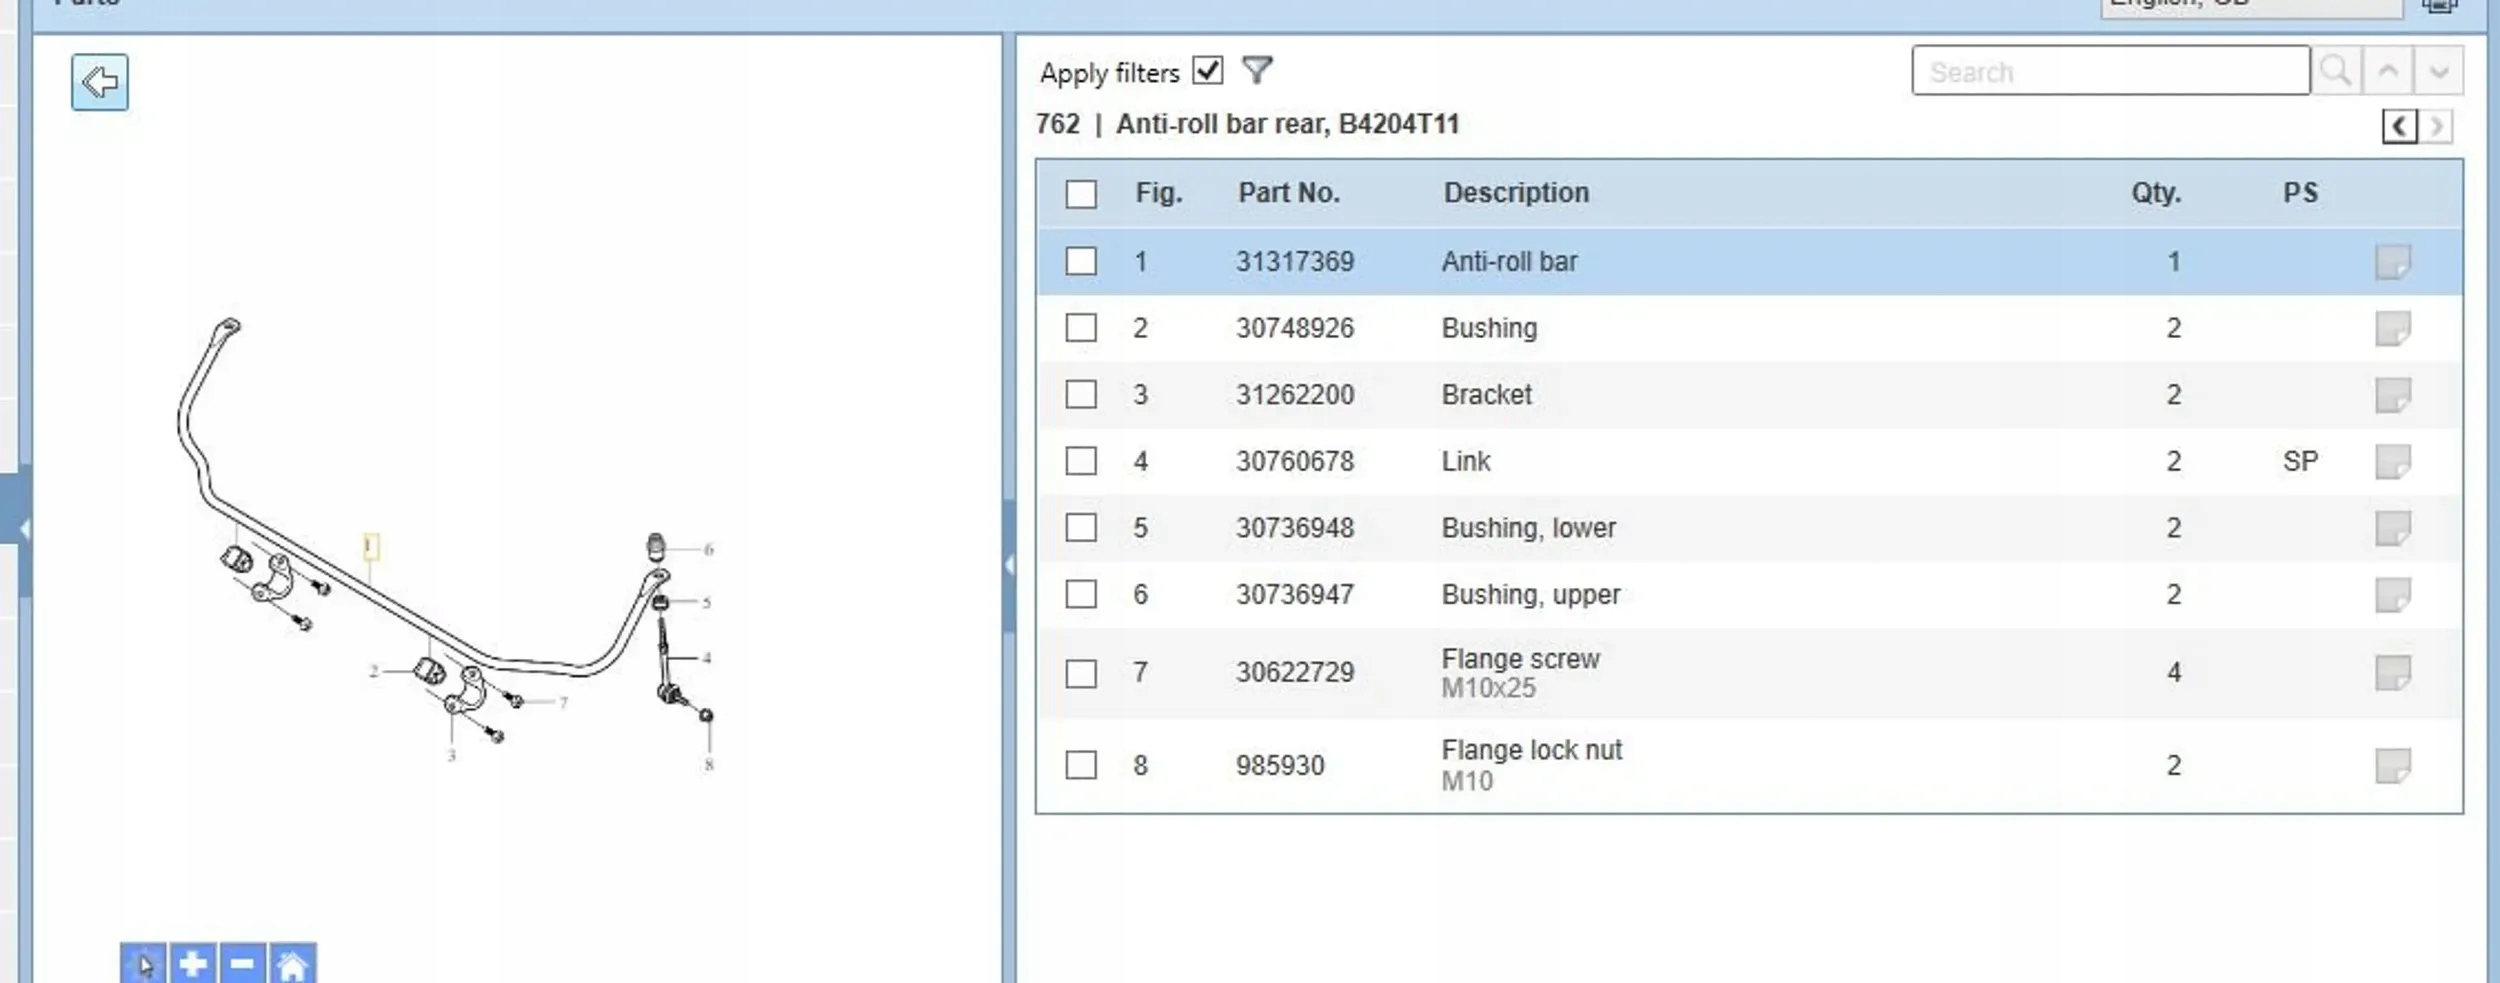Image resolution: width=2500 pixels, height=983 pixels.
Task: Sort table by Part No. column header
Action: pyautogui.click(x=1289, y=193)
